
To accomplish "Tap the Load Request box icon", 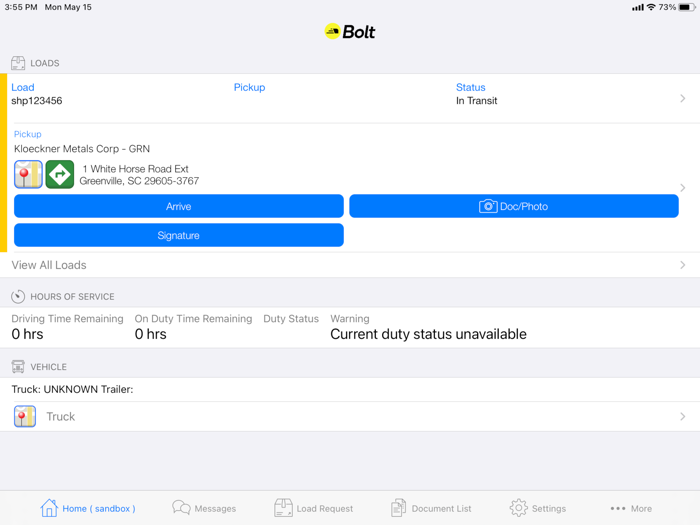I will pyautogui.click(x=283, y=508).
